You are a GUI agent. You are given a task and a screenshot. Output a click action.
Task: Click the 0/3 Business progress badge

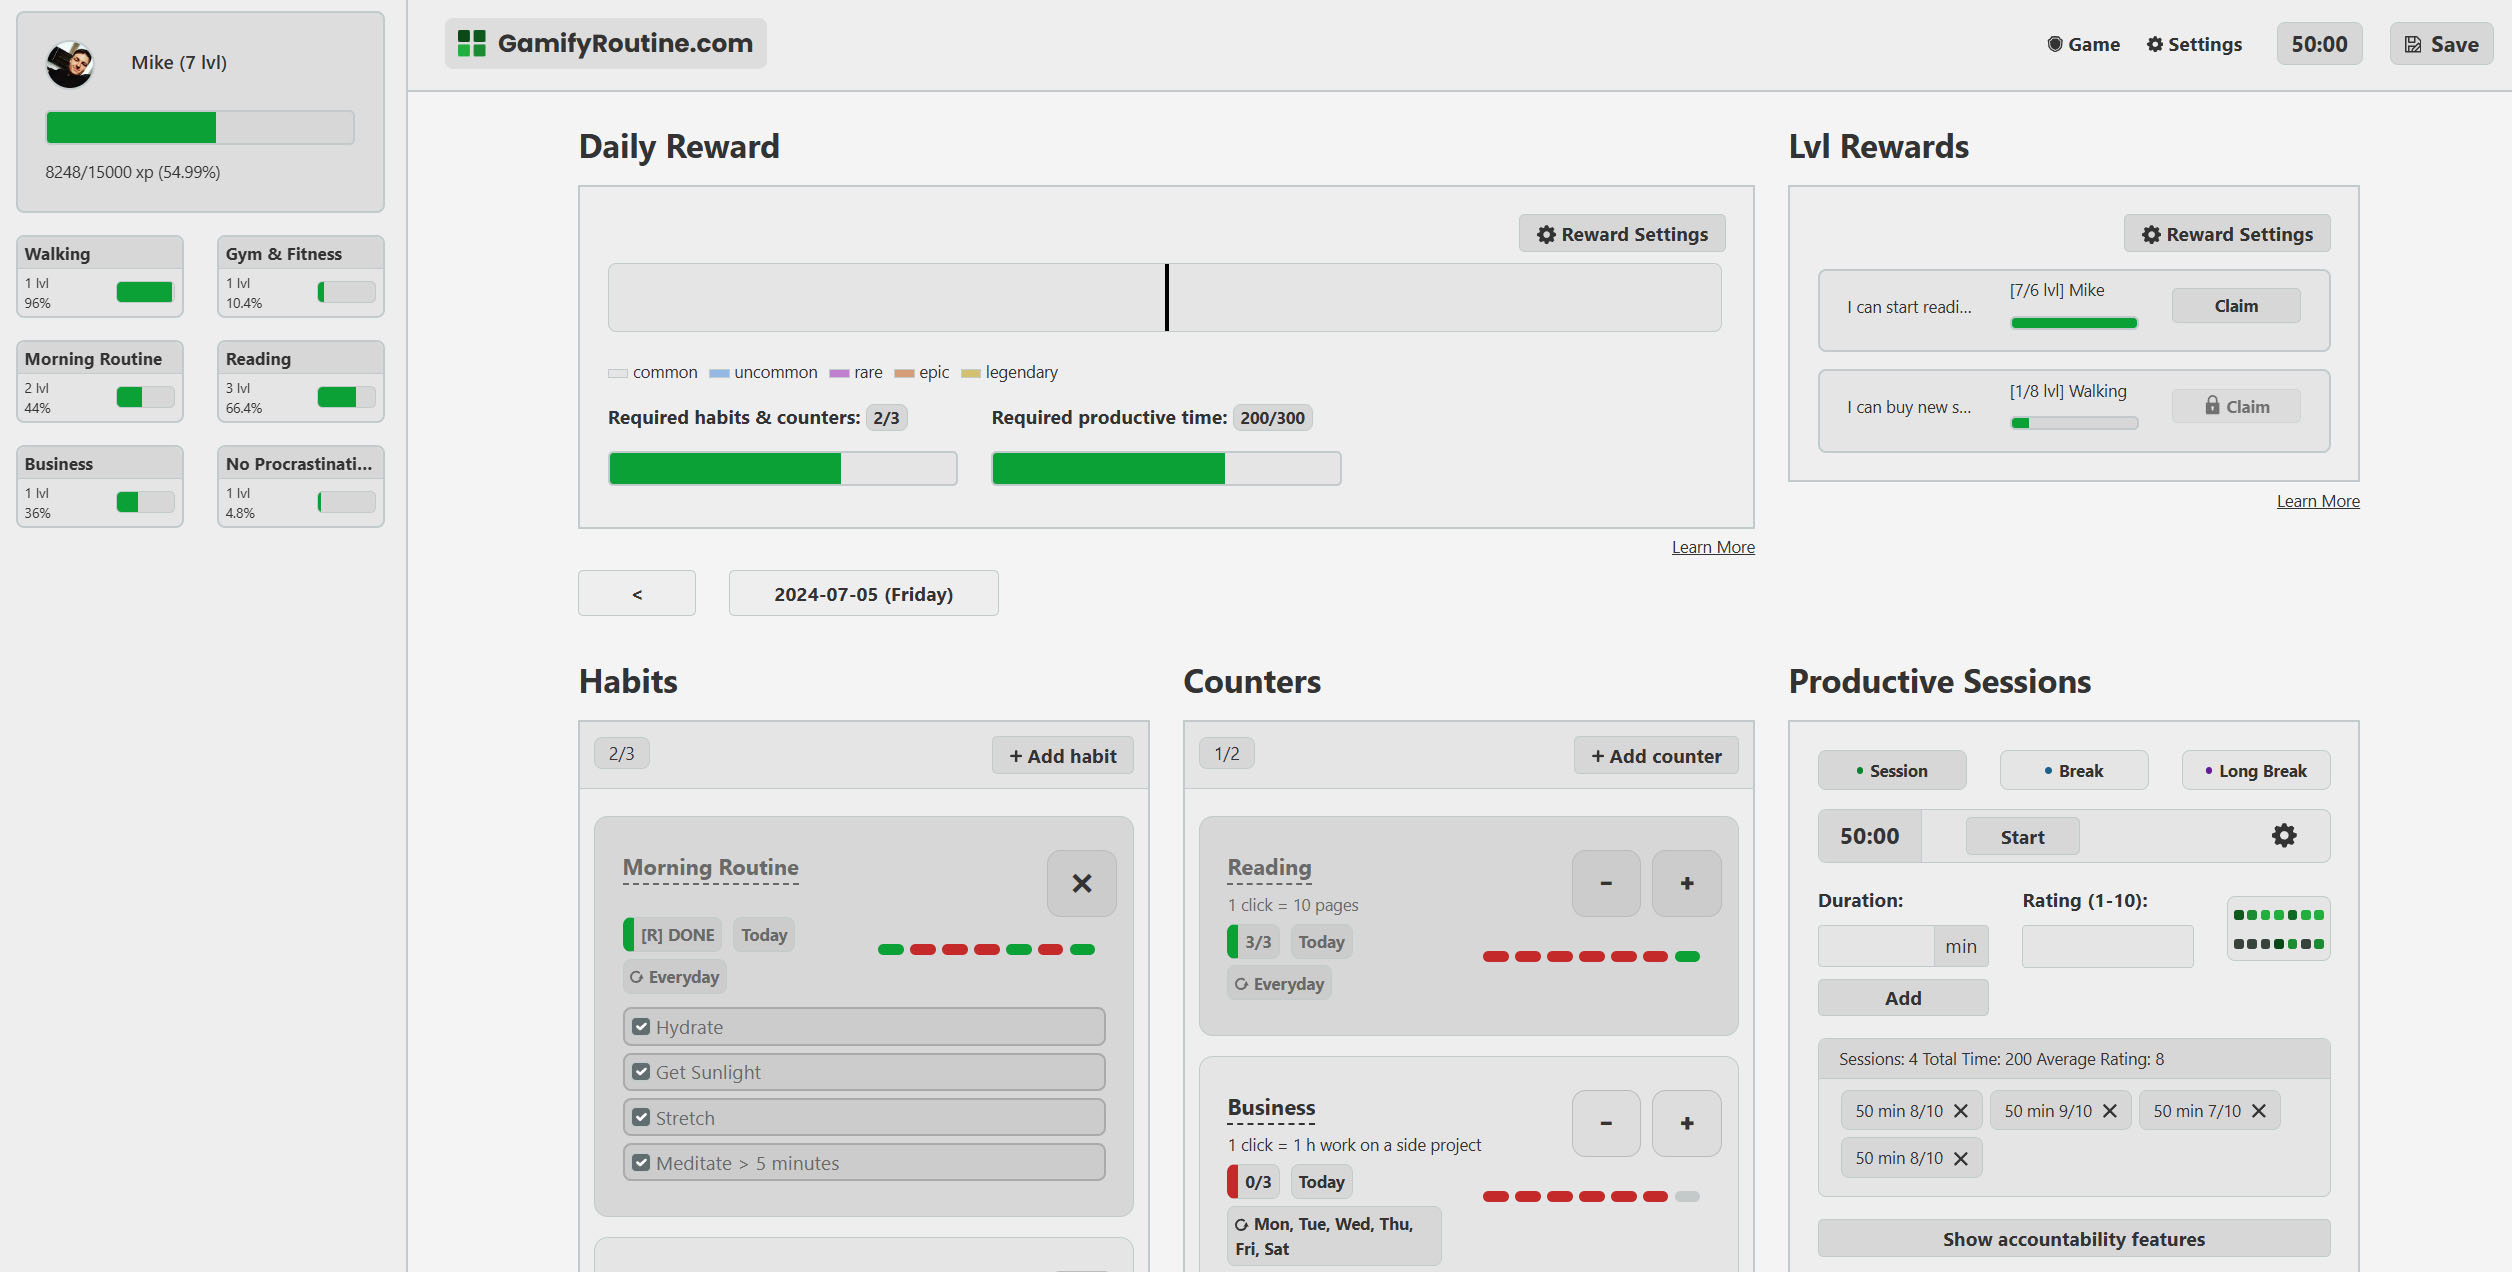click(1254, 1182)
